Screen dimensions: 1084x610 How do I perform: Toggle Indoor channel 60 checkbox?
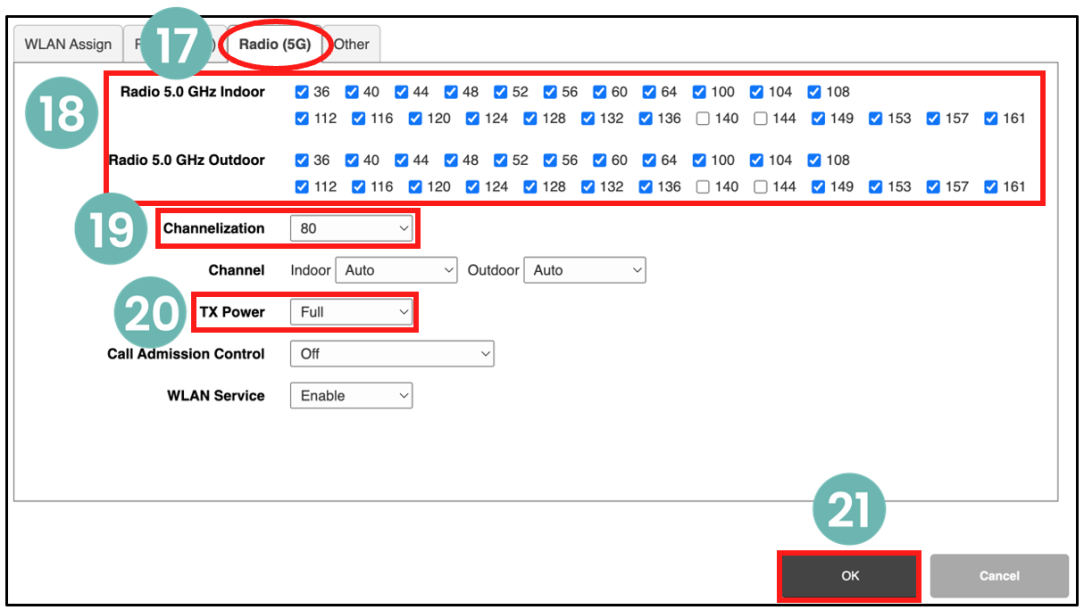[599, 92]
